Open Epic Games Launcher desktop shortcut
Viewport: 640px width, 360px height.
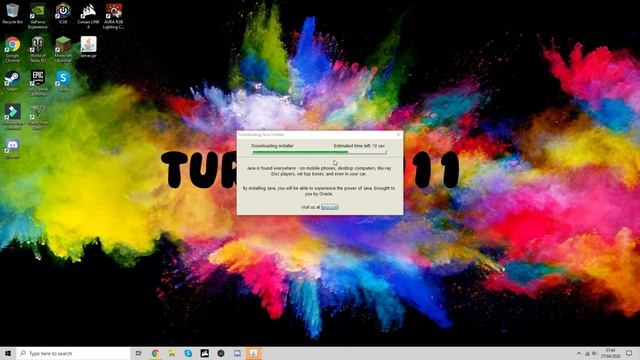pyautogui.click(x=38, y=82)
